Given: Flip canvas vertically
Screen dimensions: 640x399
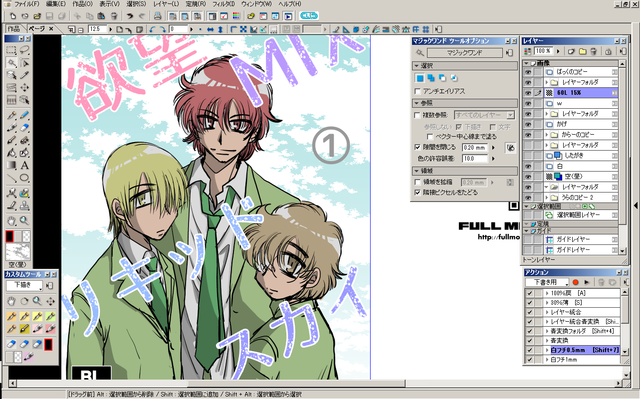Looking at the screenshot, I should pos(220,29).
